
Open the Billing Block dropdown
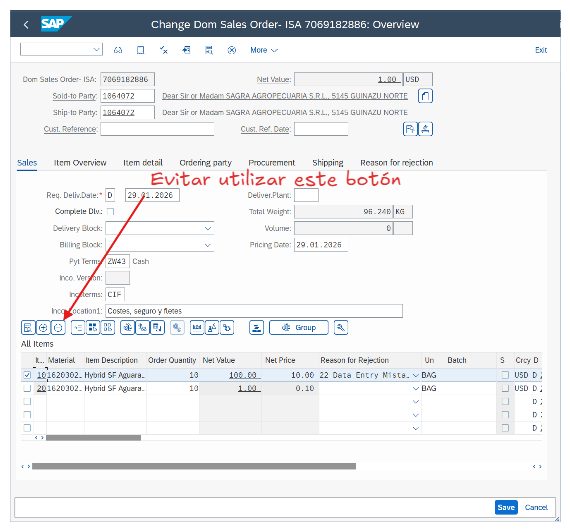pyautogui.click(x=208, y=245)
